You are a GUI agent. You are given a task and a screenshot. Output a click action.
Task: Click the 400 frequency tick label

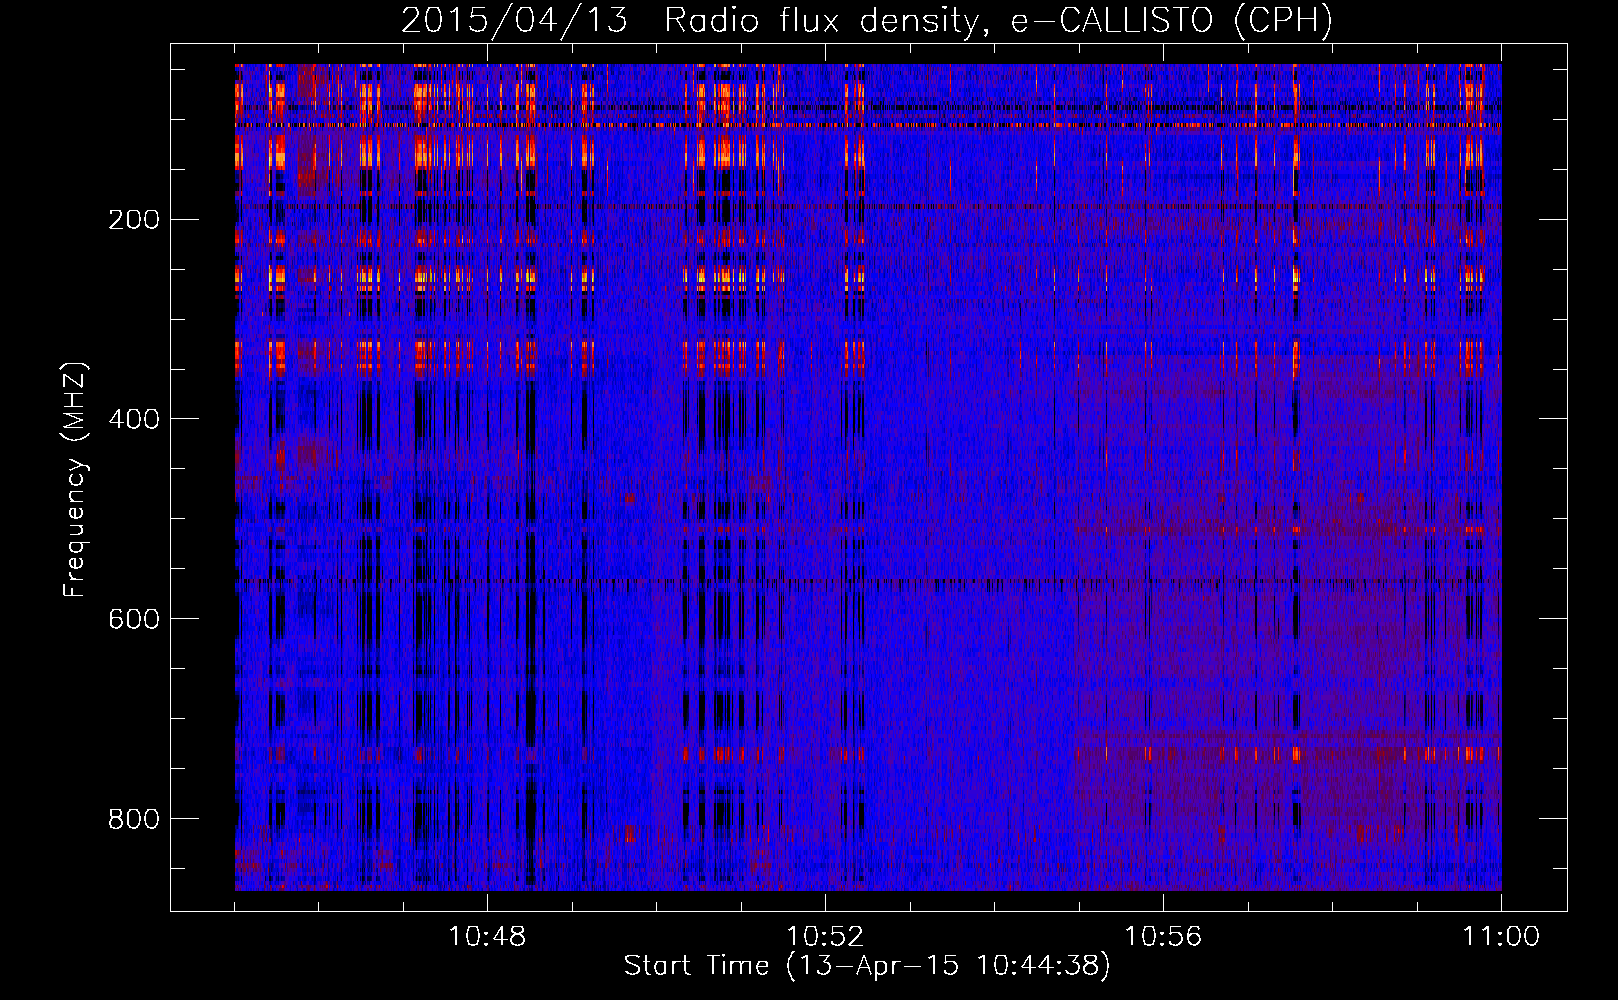coord(134,419)
